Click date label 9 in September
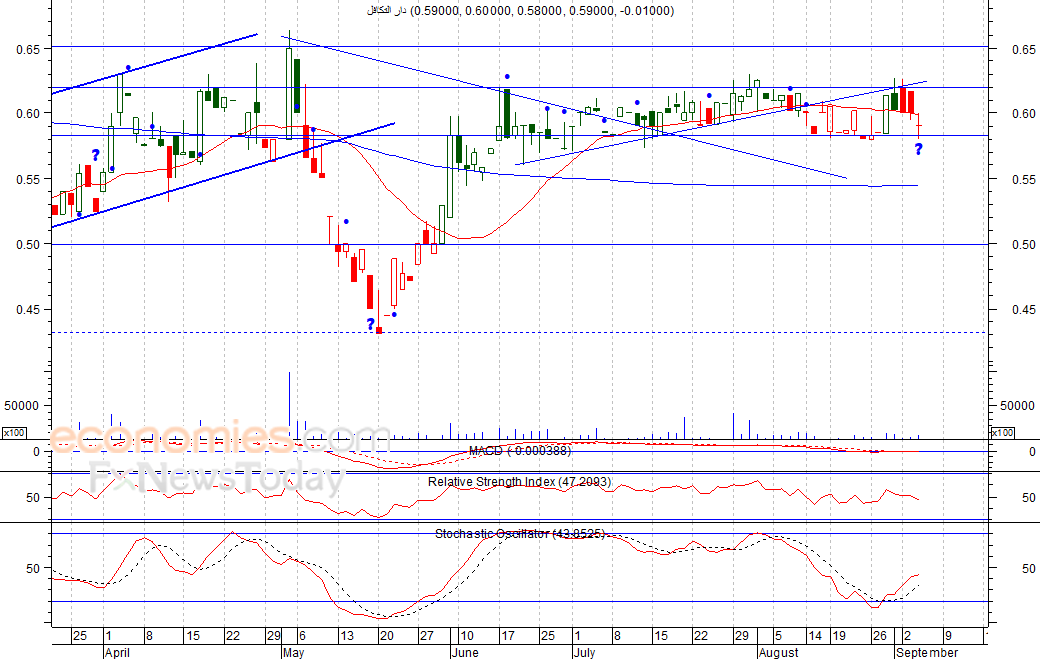The width and height of the screenshot is (1040, 659). click(947, 636)
